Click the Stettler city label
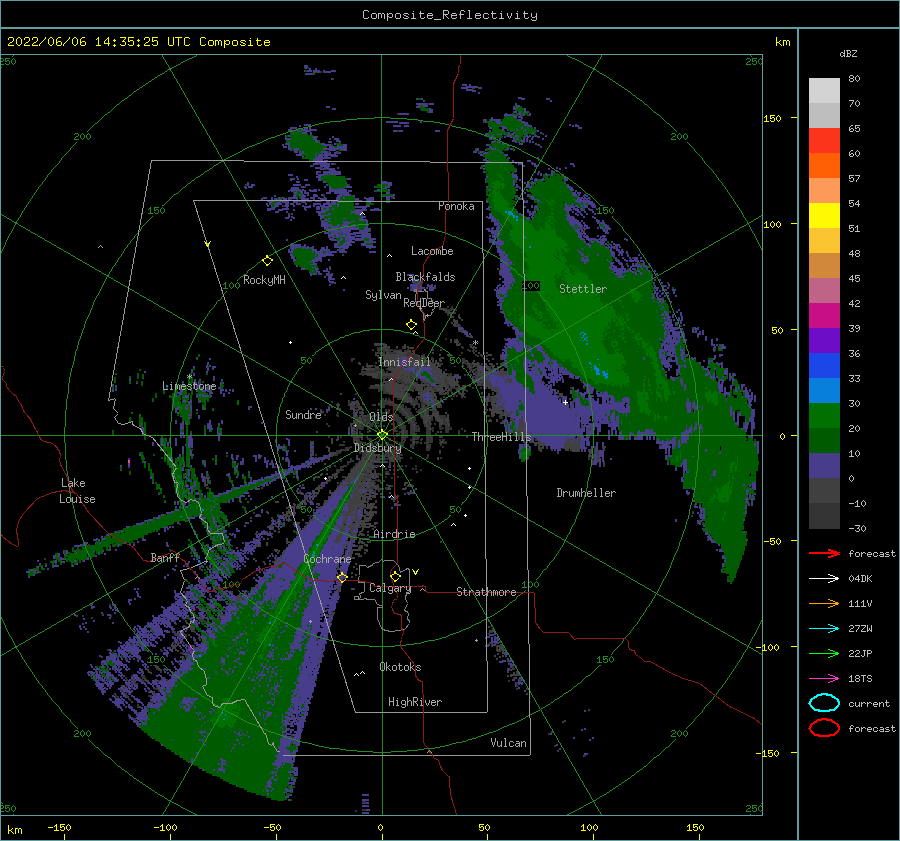This screenshot has width=900, height=841. 583,289
